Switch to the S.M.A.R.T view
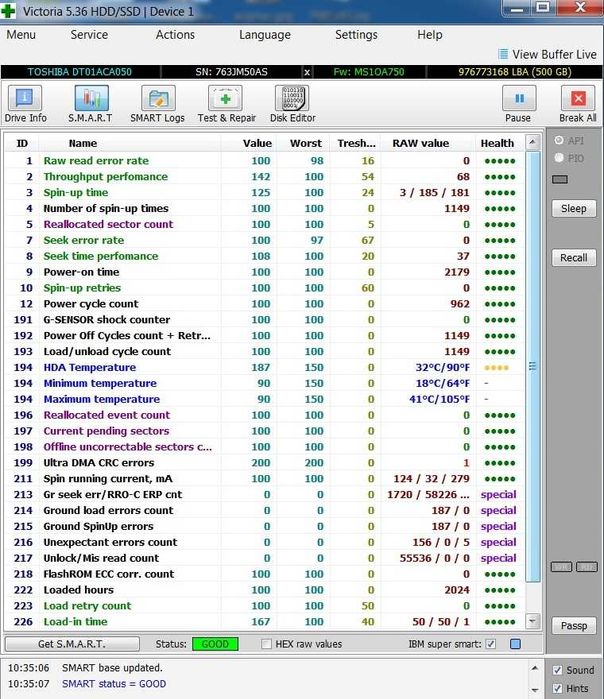The width and height of the screenshot is (604, 699). [x=90, y=104]
